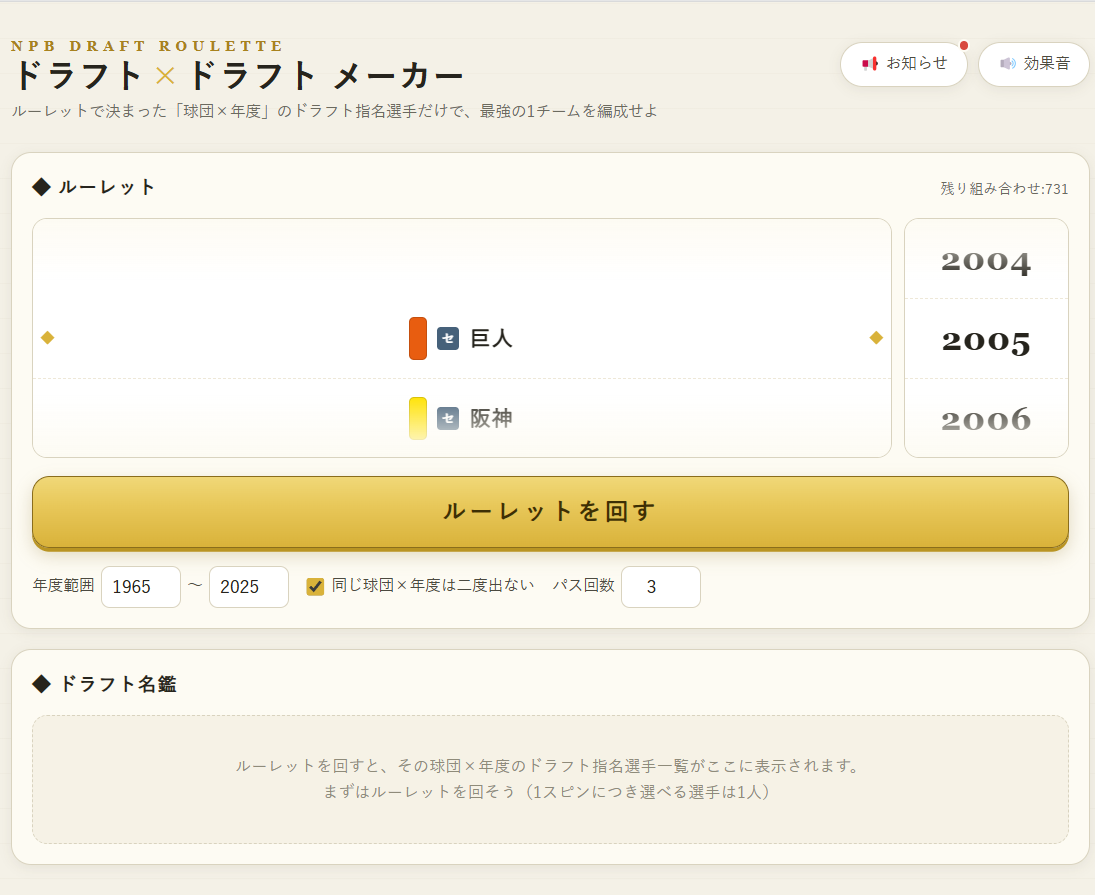This screenshot has width=1095, height=895.
Task: Click the yellow team color bar for 阪神
Action: [x=418, y=418]
